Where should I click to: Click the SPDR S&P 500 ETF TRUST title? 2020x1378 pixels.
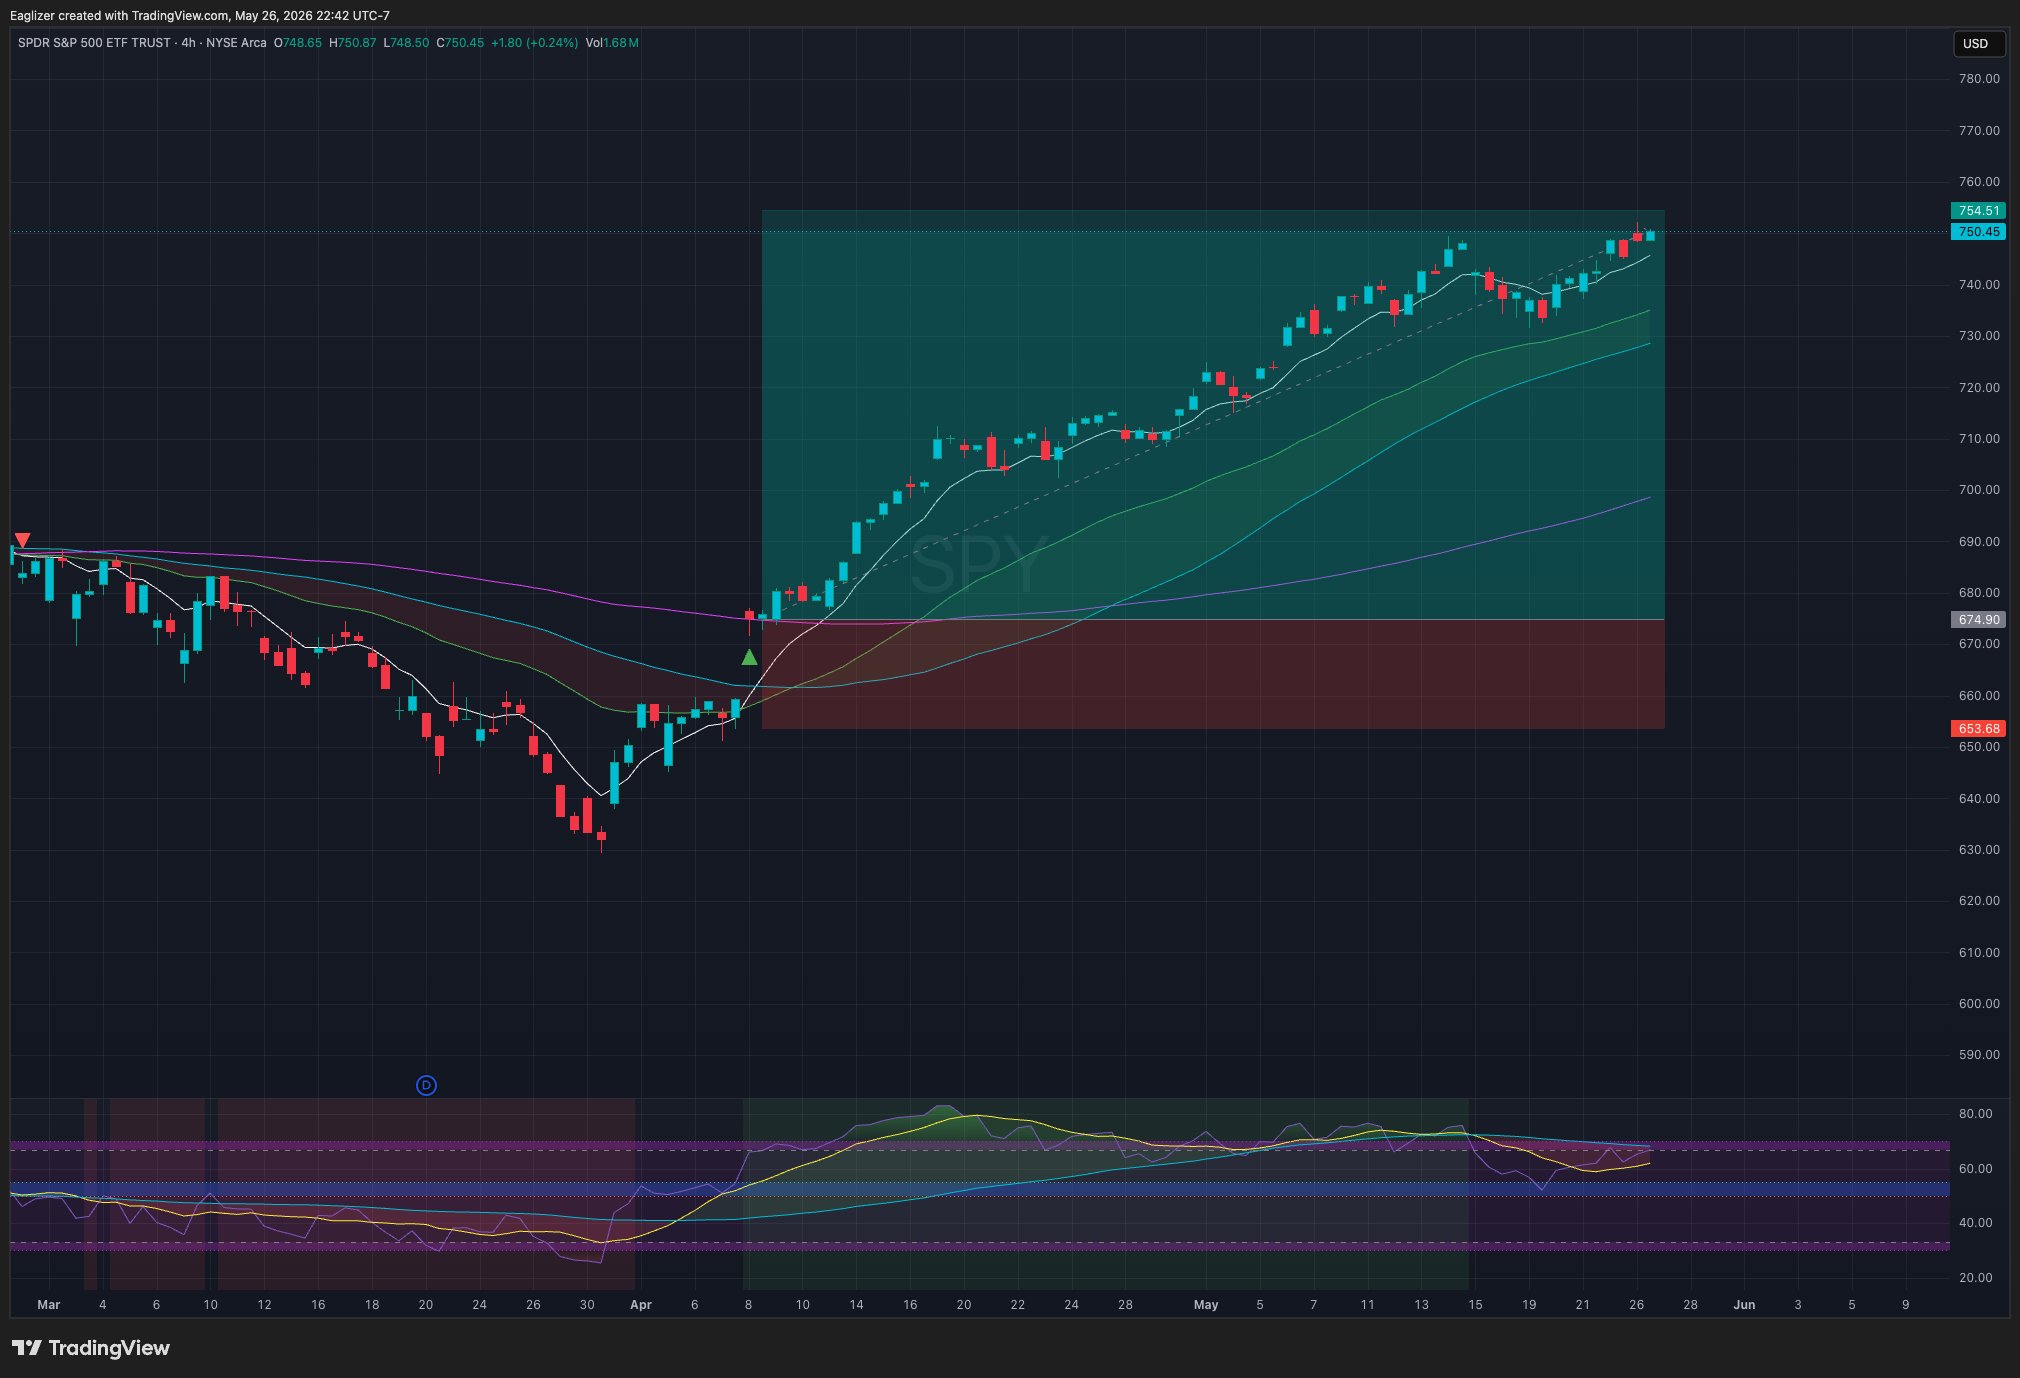pos(94,43)
